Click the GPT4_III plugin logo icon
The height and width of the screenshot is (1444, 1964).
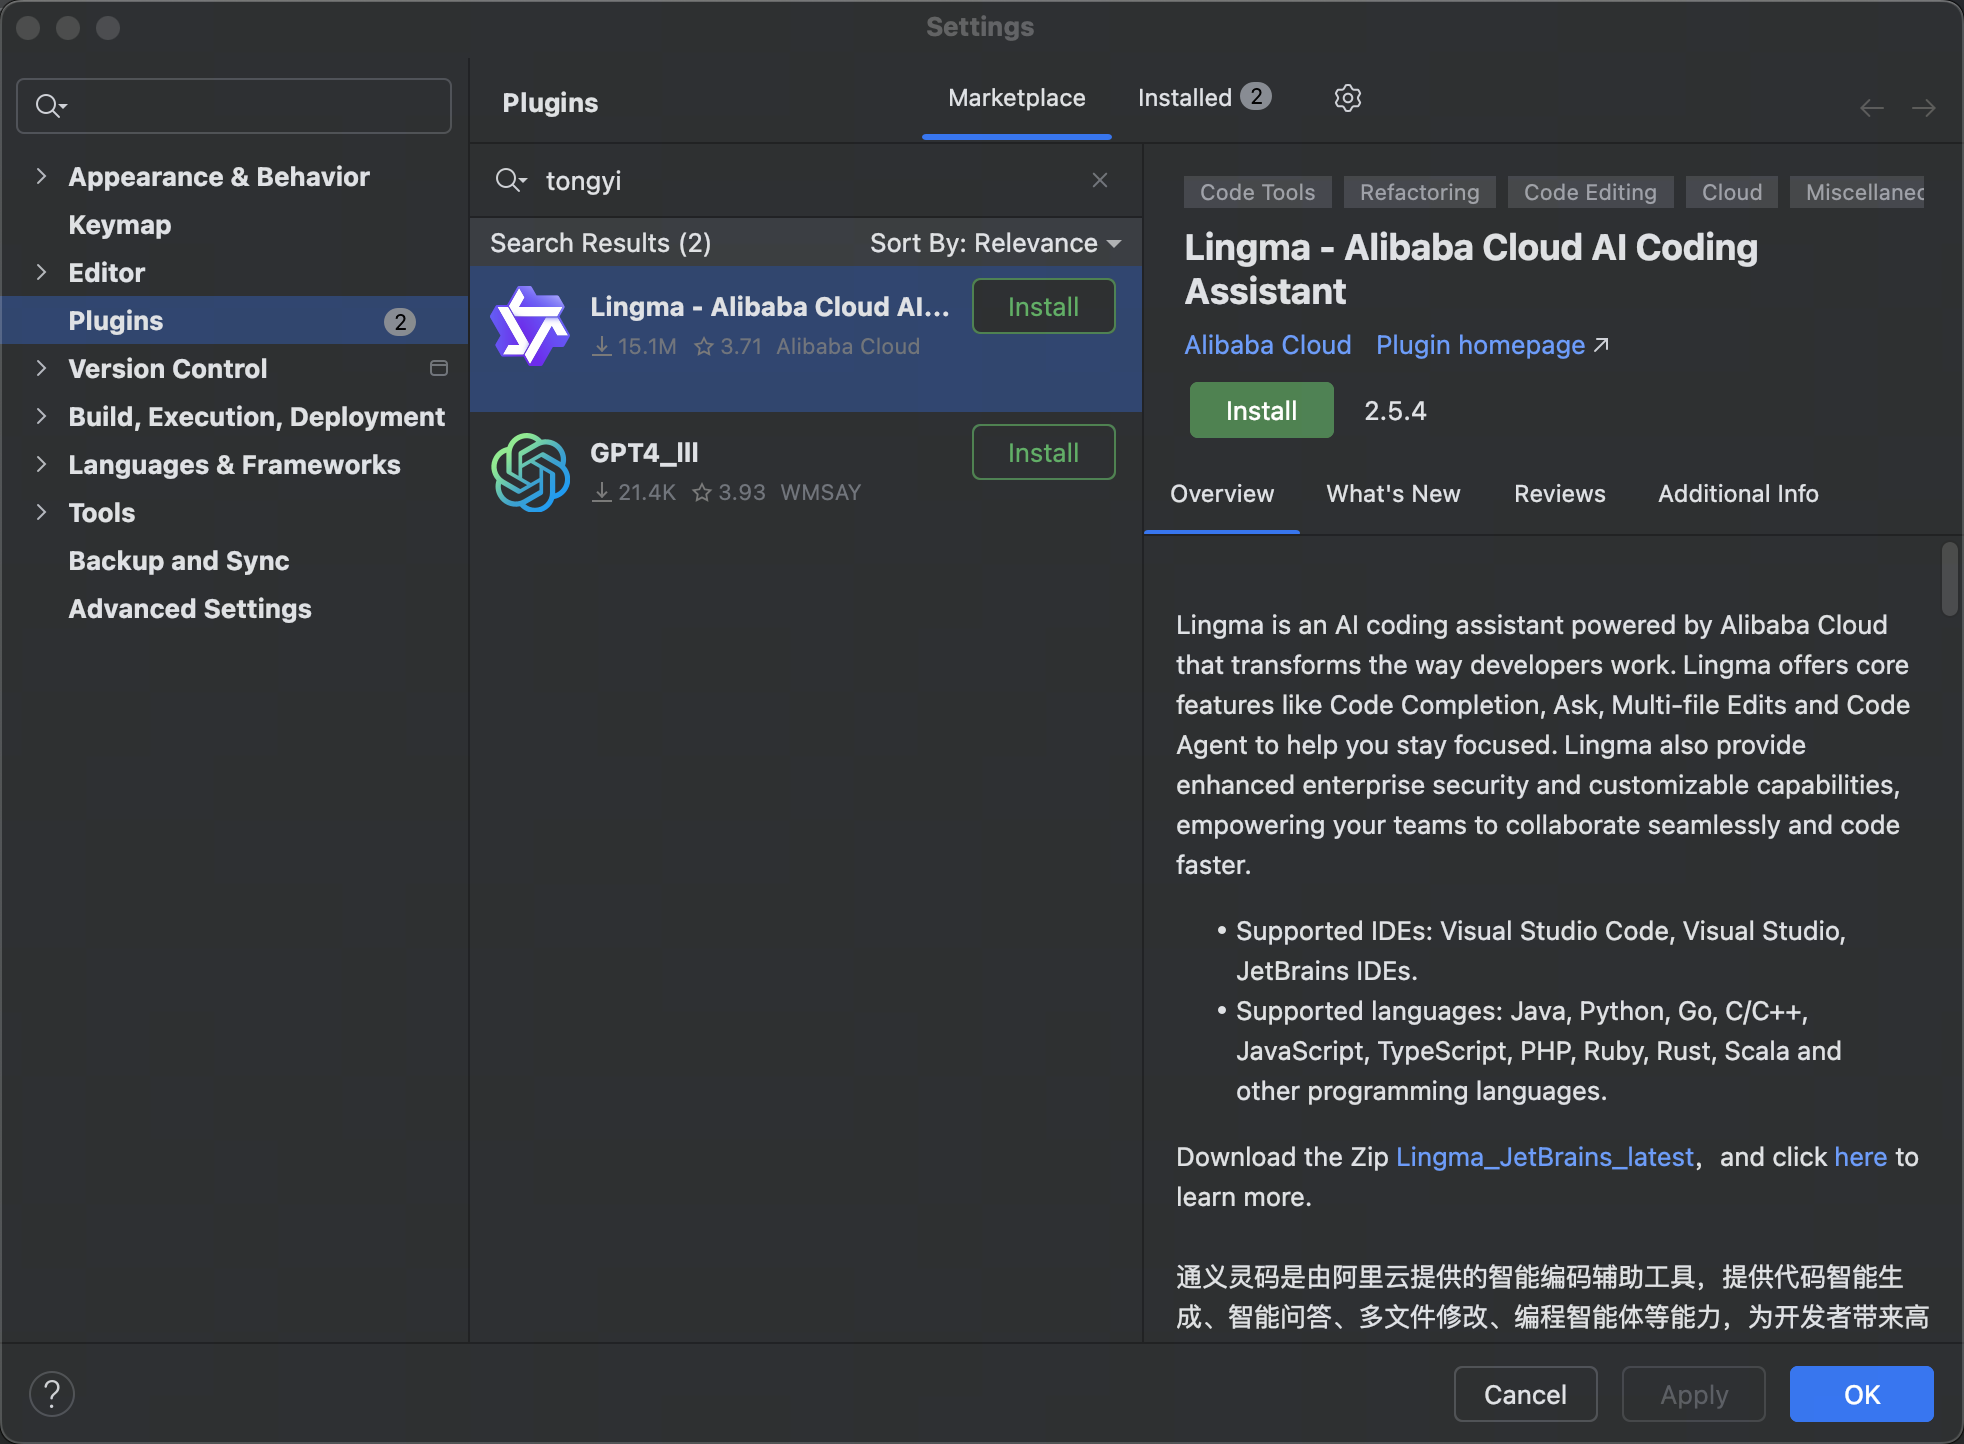[530, 472]
